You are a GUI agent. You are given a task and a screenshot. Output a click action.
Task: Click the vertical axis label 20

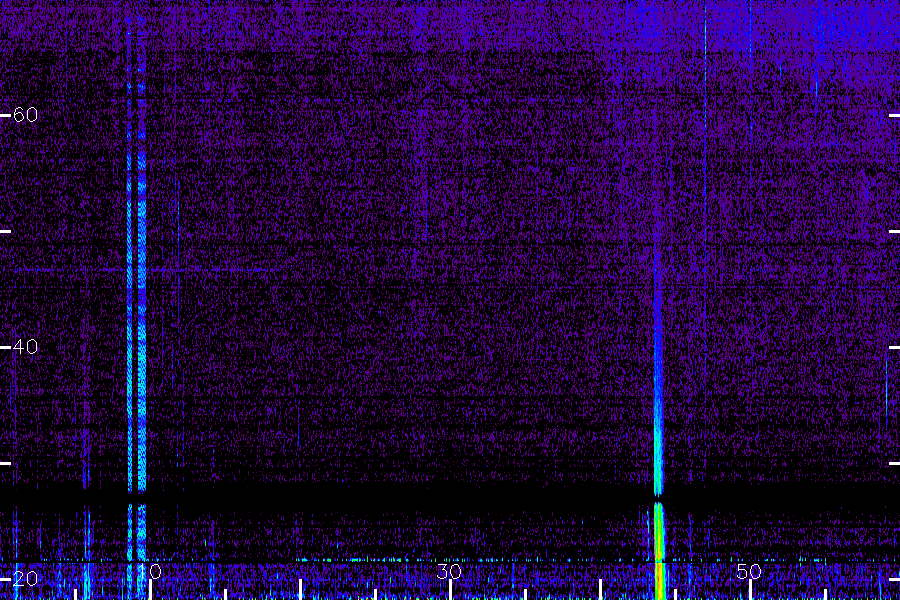[x=25, y=578]
